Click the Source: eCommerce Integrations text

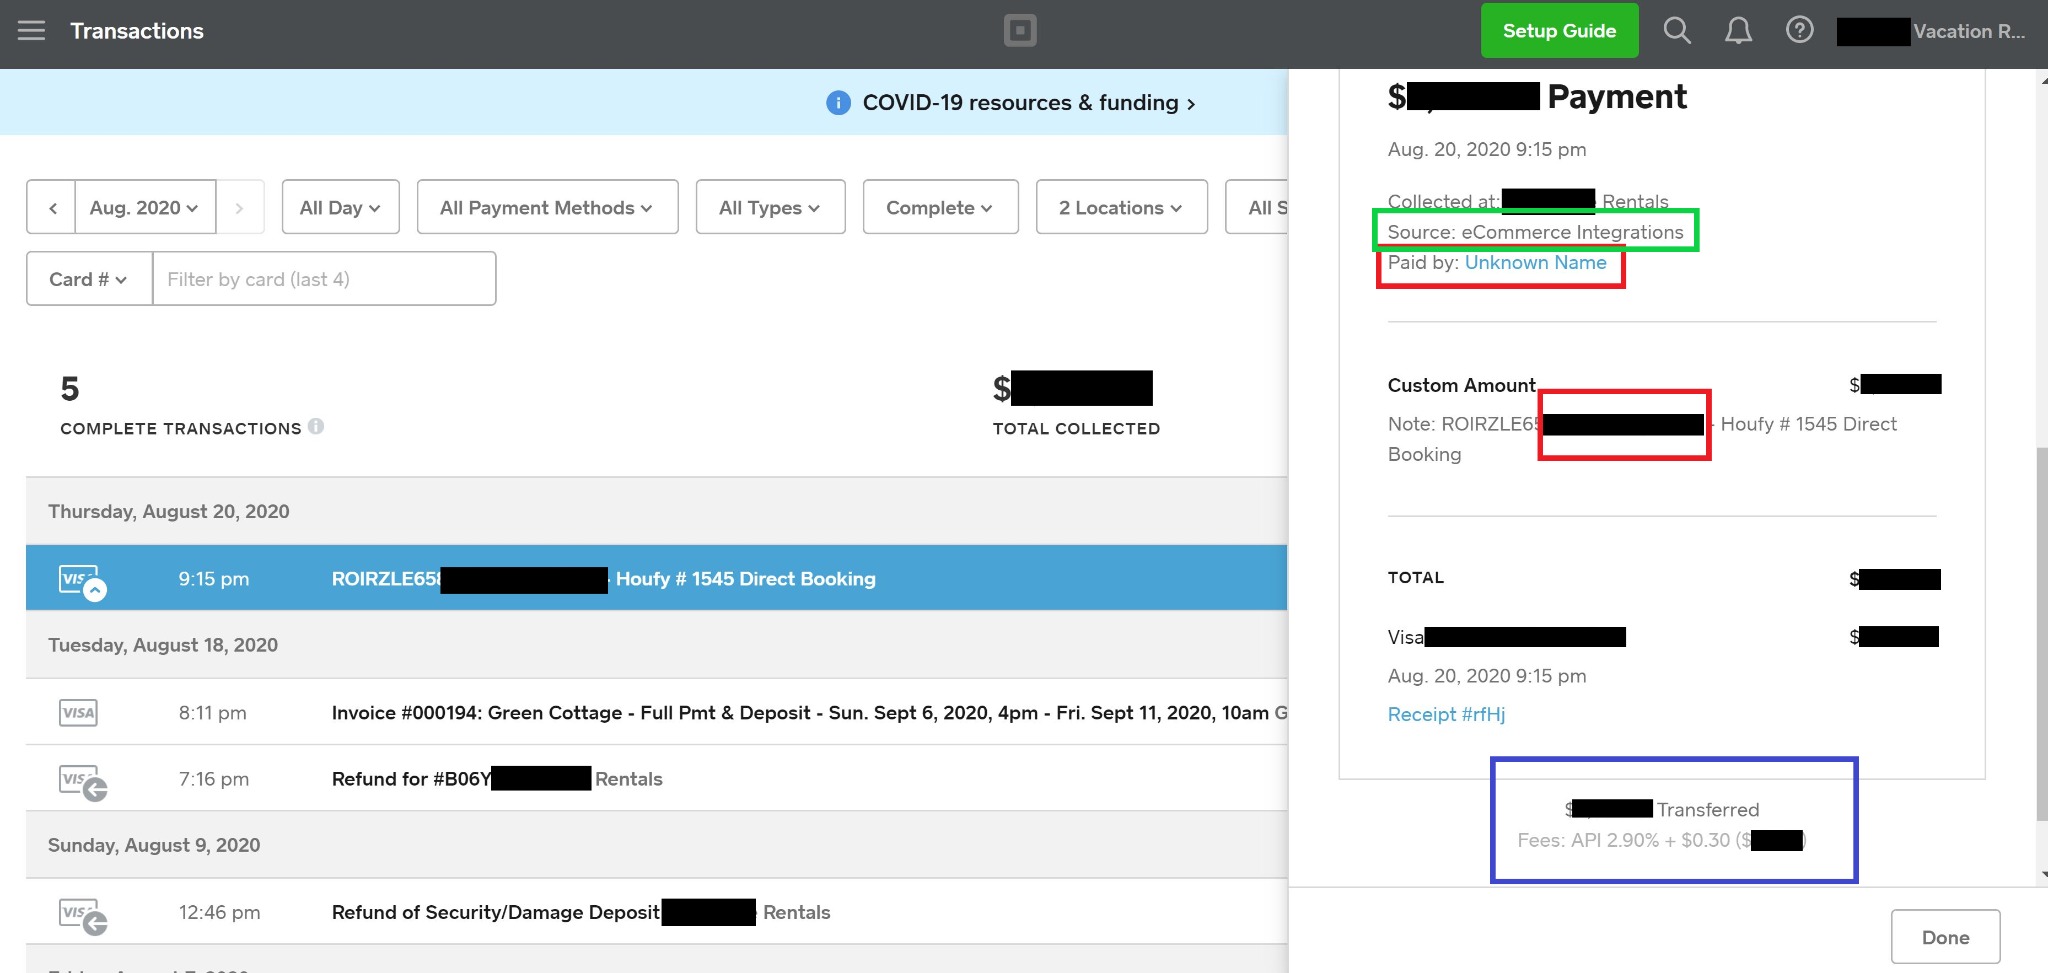click(1535, 232)
